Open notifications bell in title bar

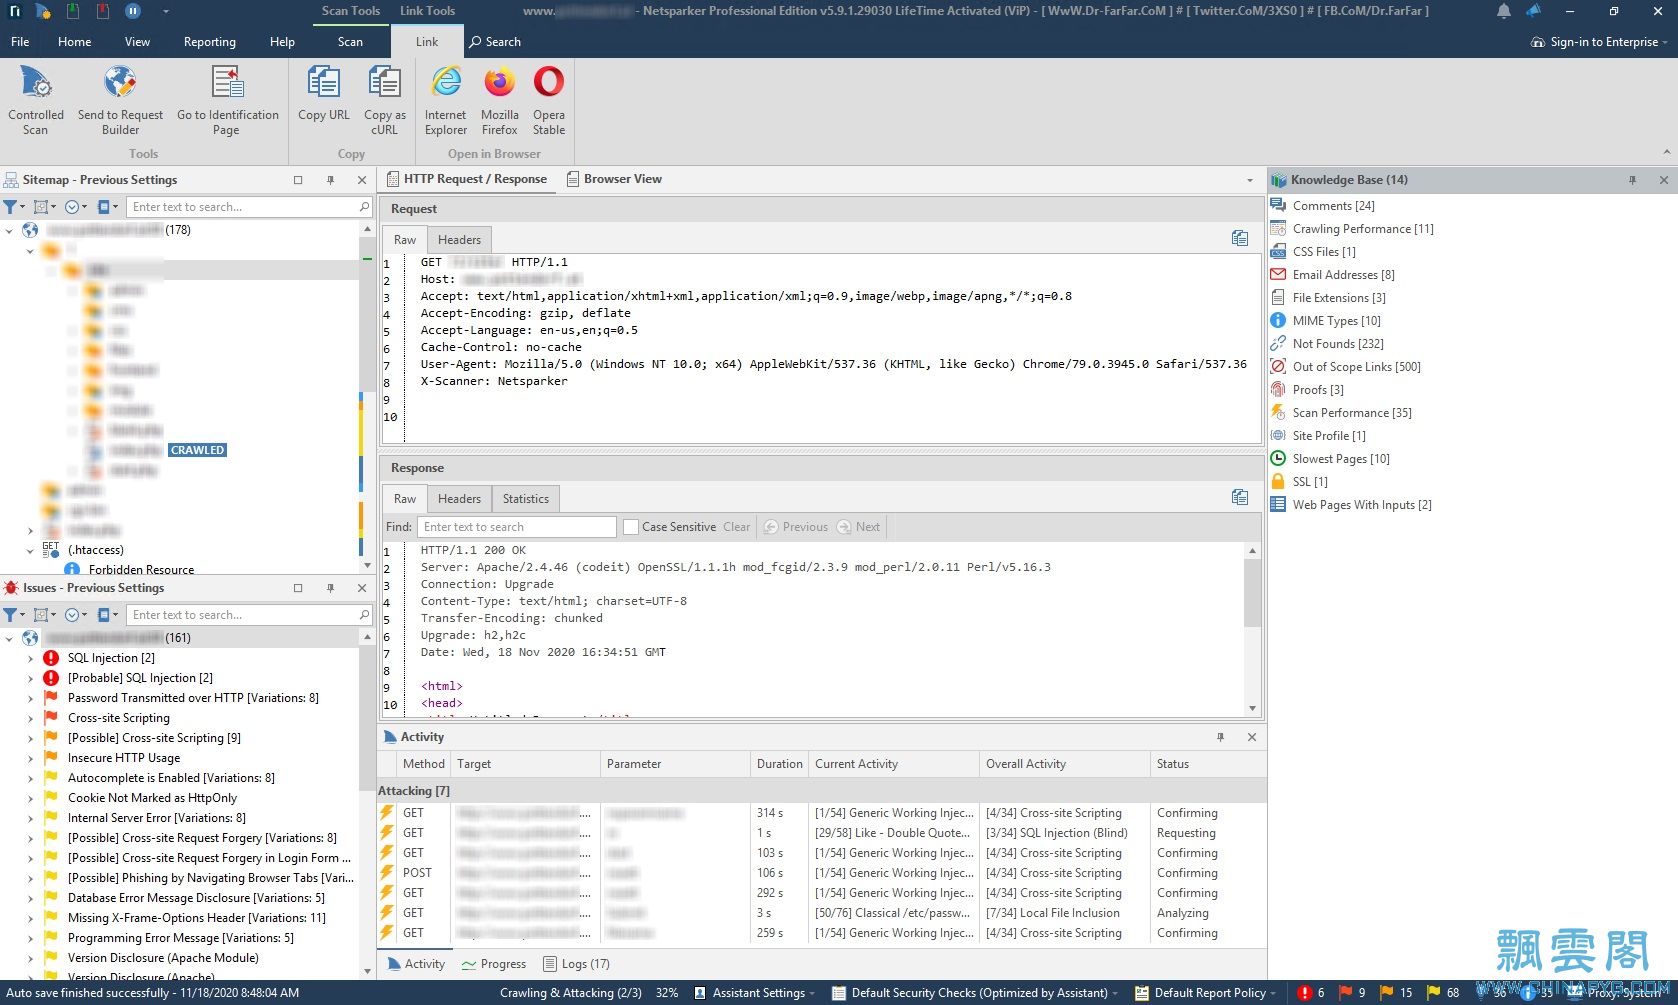click(1503, 11)
